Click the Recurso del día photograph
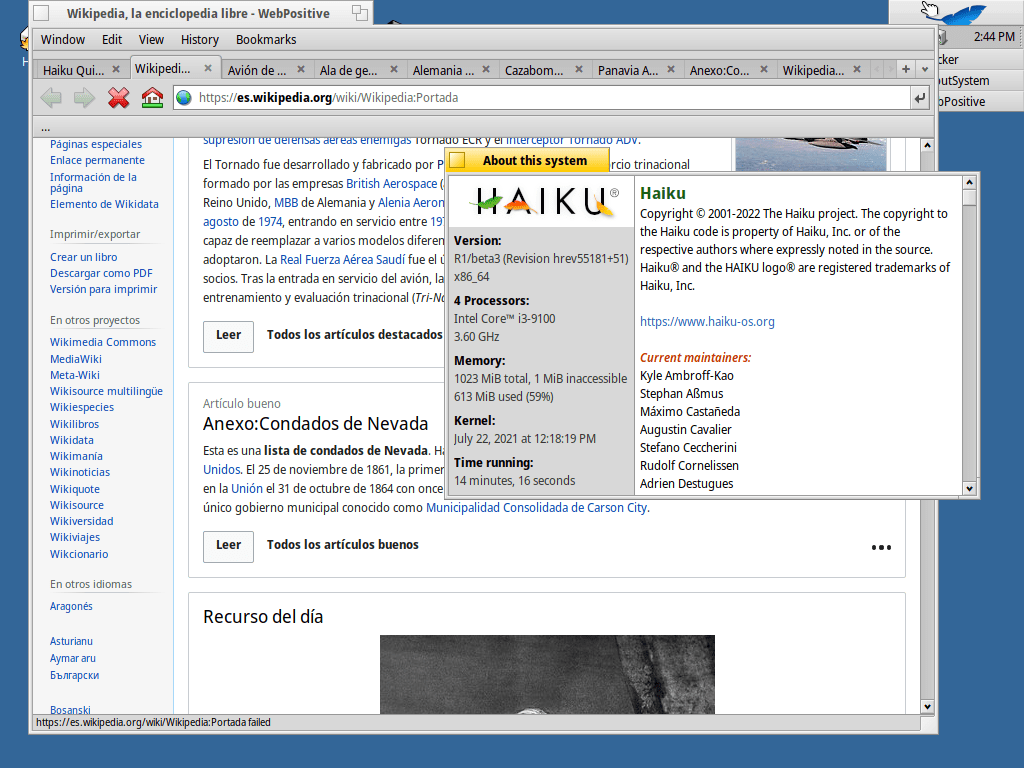The image size is (1024, 768). click(x=547, y=674)
